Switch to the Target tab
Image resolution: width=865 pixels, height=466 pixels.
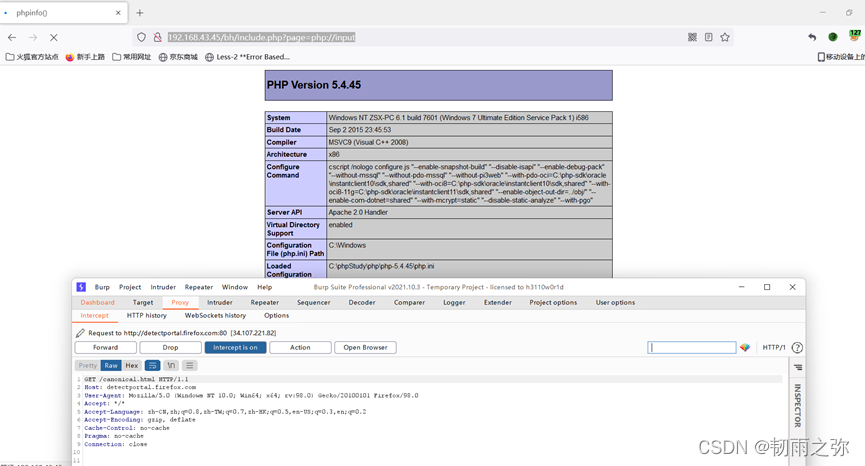[x=143, y=302]
